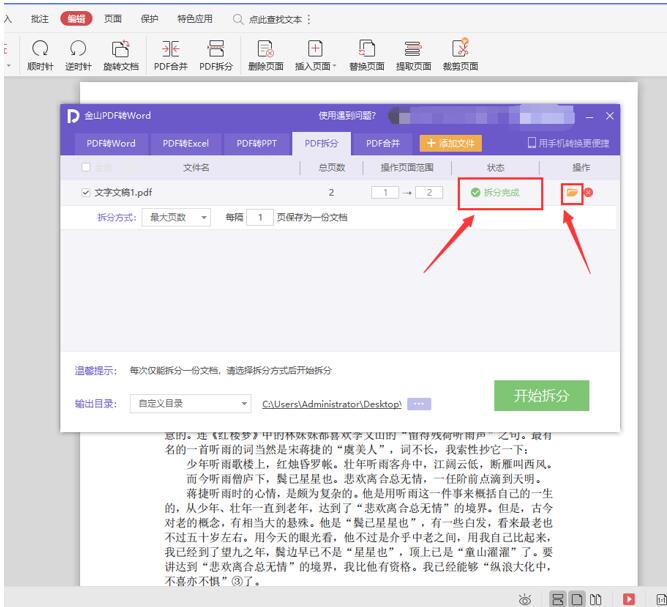Switch to two-page view icon
The width and height of the screenshot is (667, 607).
(596, 600)
